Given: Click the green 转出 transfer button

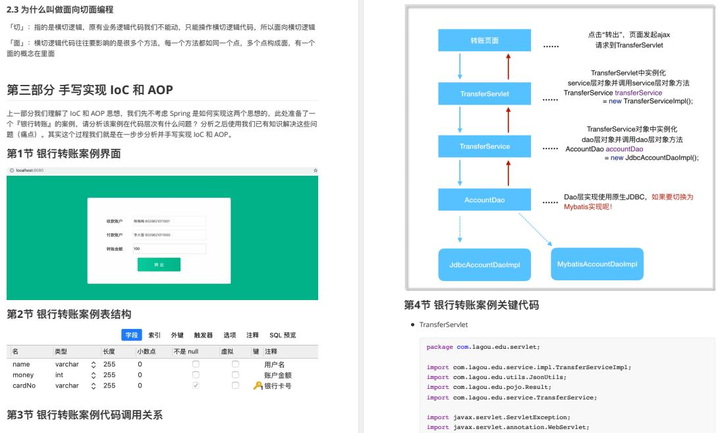Looking at the screenshot, I should tap(159, 264).
